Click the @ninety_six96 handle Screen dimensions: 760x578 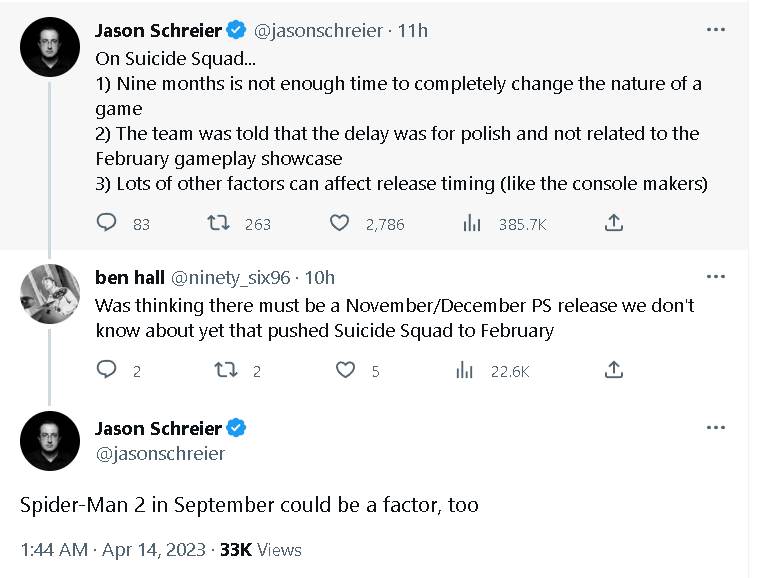pos(233,277)
